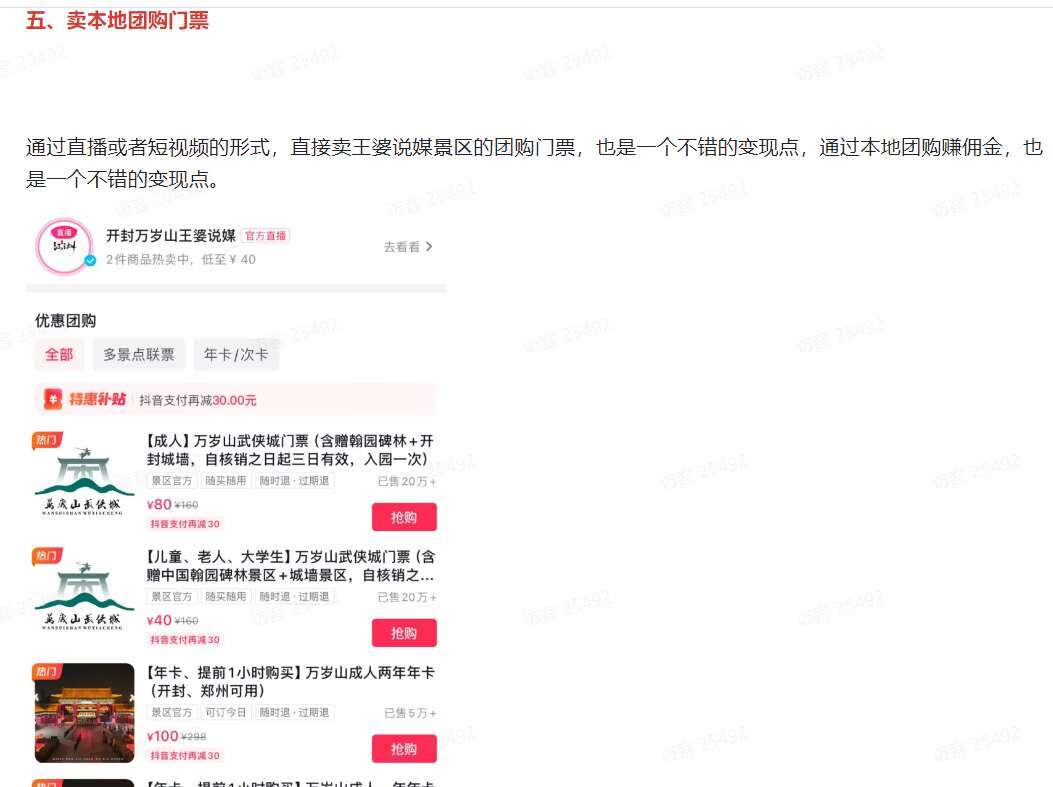Open the night-view thumbnail of the two-year card
1053x787 pixels.
[84, 714]
